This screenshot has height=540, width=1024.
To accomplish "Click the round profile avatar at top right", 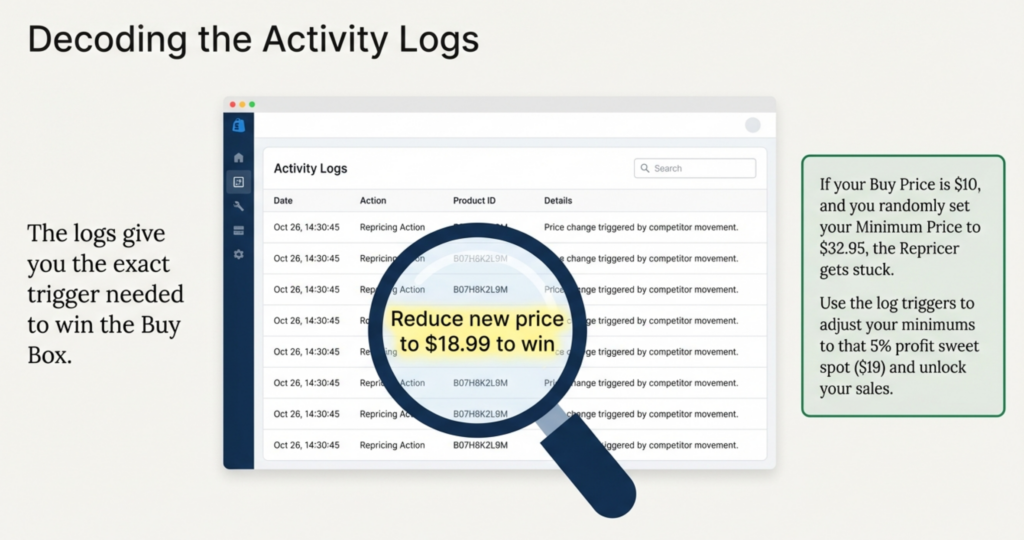I will pos(753,125).
